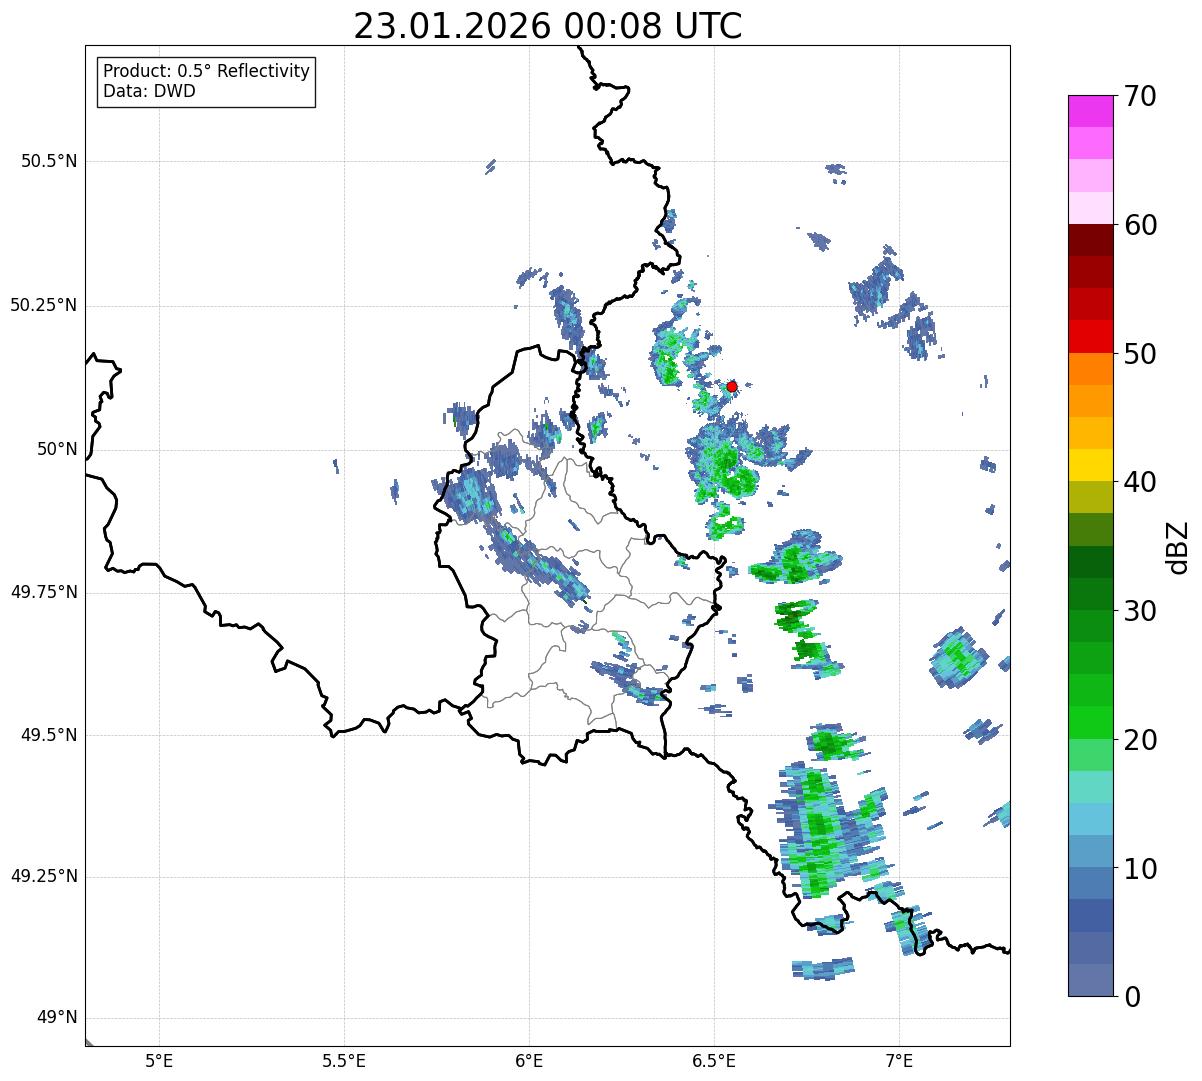Click the olive swatch just below 40

point(1091,498)
